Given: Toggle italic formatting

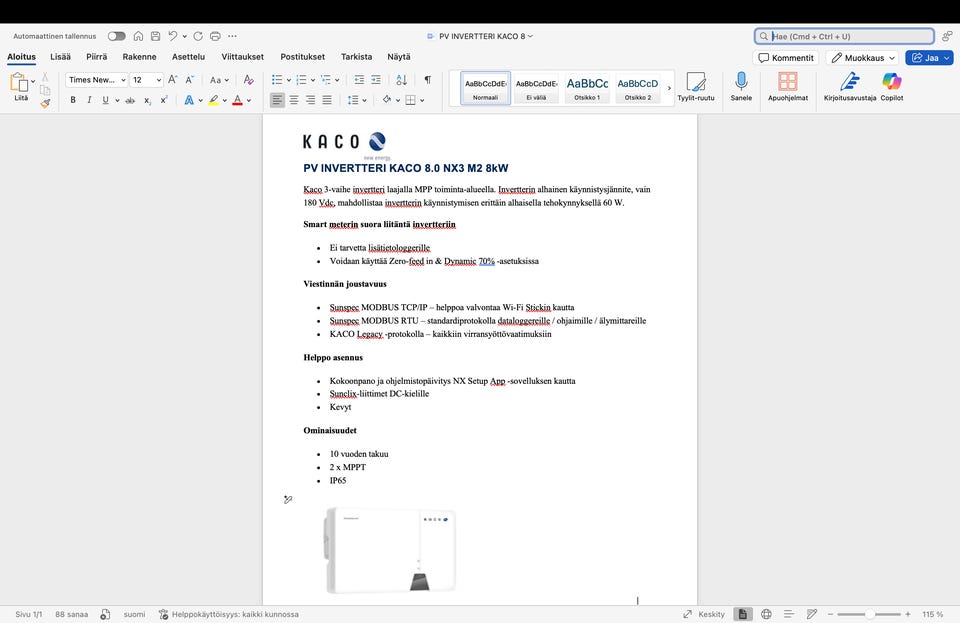Looking at the screenshot, I should [x=89, y=100].
